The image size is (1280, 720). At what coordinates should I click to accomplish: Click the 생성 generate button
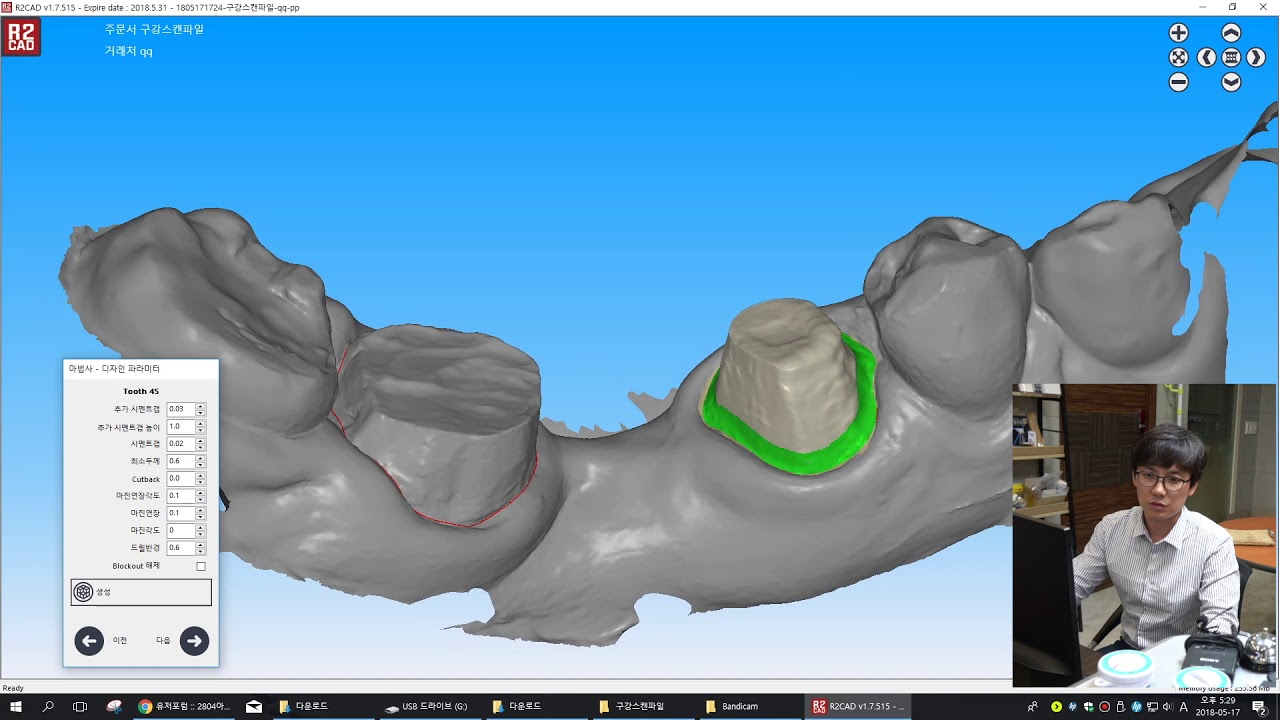click(x=141, y=592)
